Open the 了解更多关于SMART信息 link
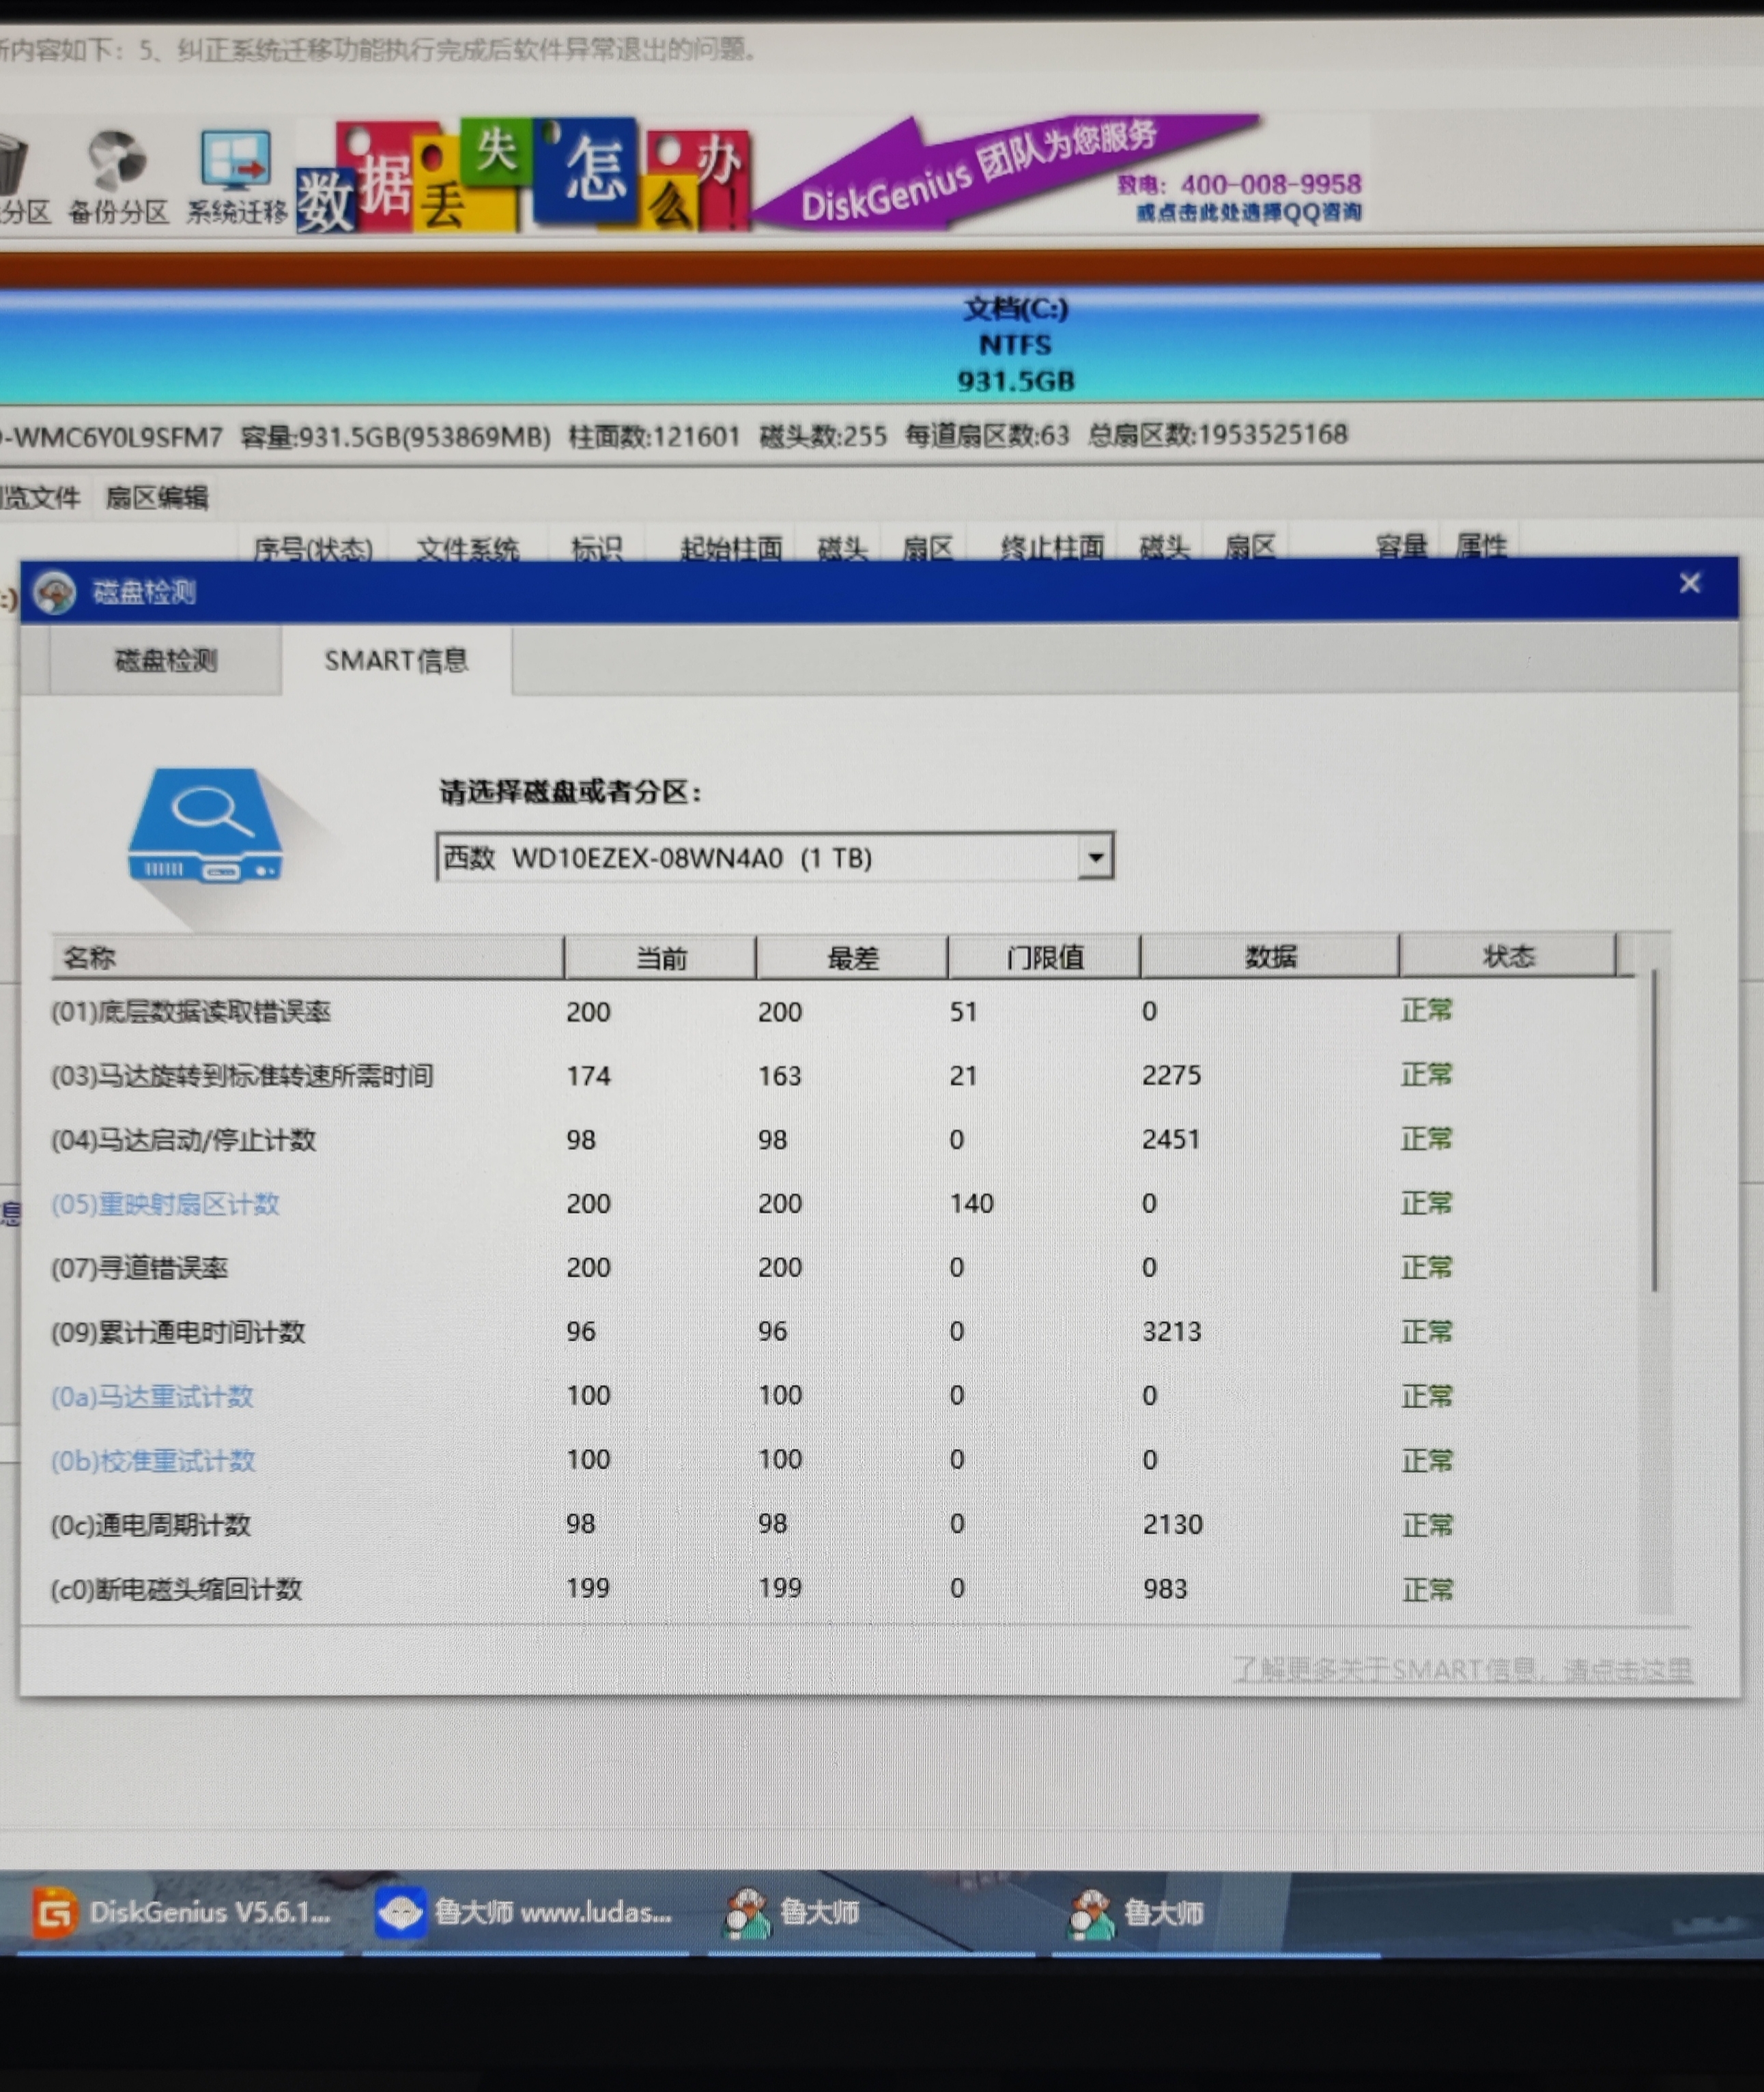1764x2092 pixels. point(1462,1669)
